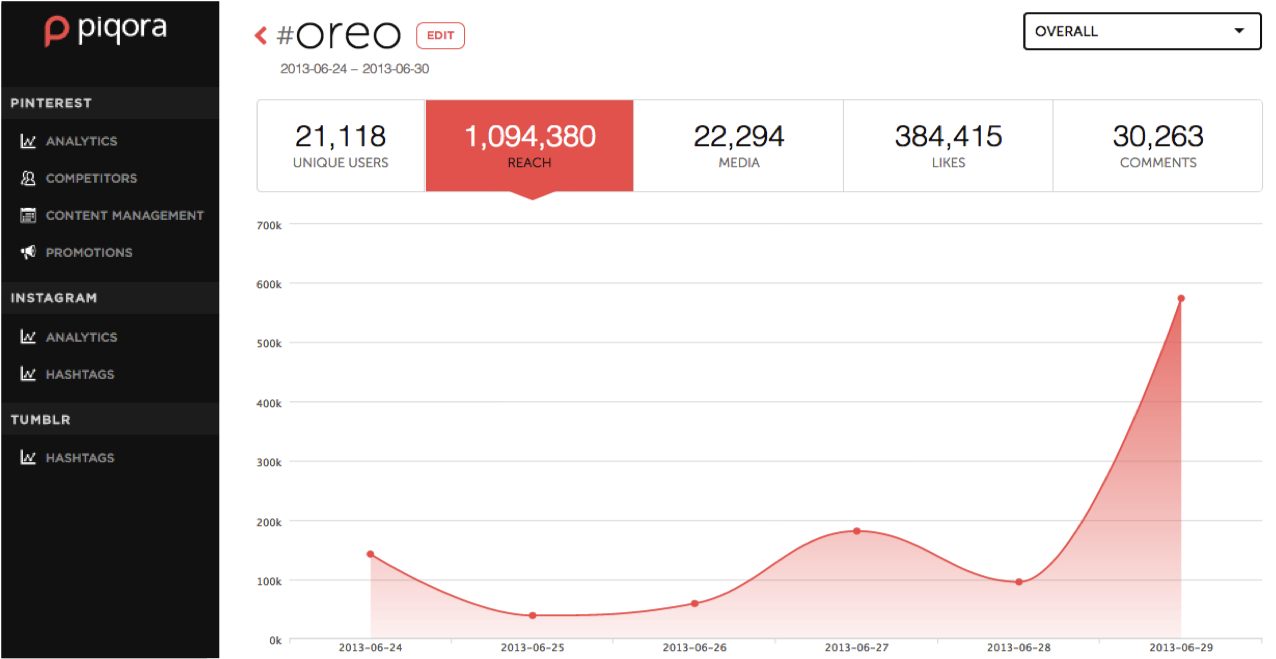Click the 2013-06-26 data point on chart

click(x=694, y=603)
